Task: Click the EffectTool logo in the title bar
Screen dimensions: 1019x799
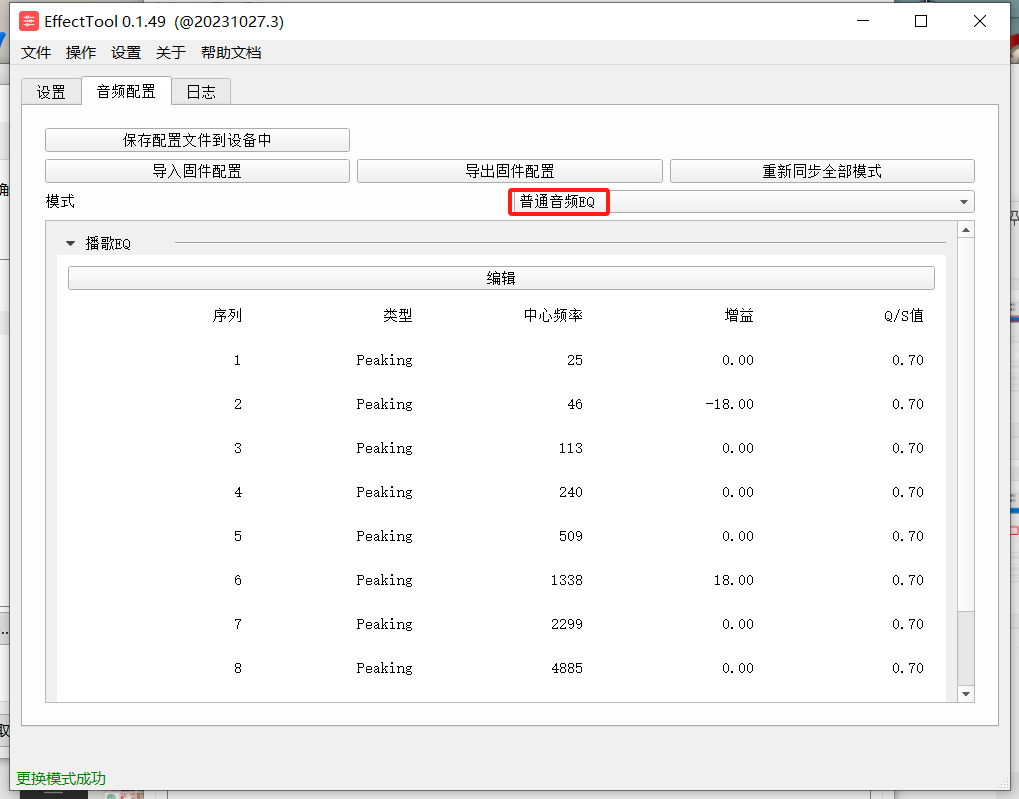Action: click(28, 20)
